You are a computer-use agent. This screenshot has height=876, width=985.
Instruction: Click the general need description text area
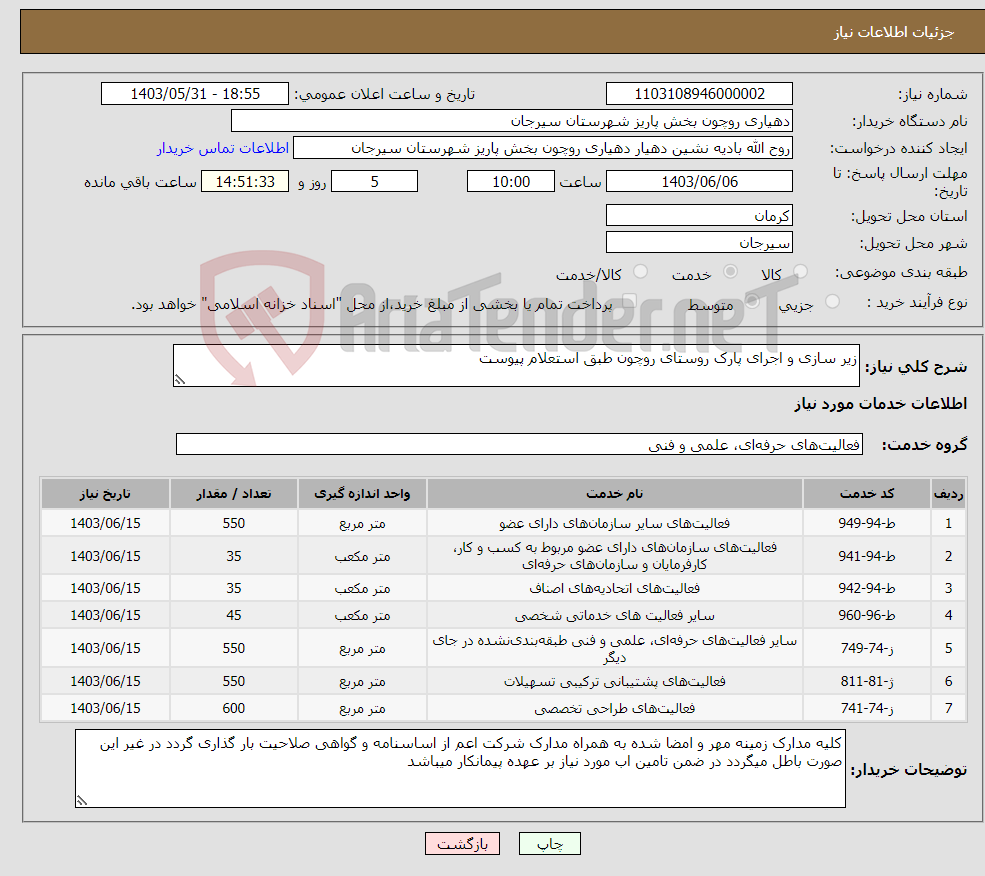coord(516,365)
